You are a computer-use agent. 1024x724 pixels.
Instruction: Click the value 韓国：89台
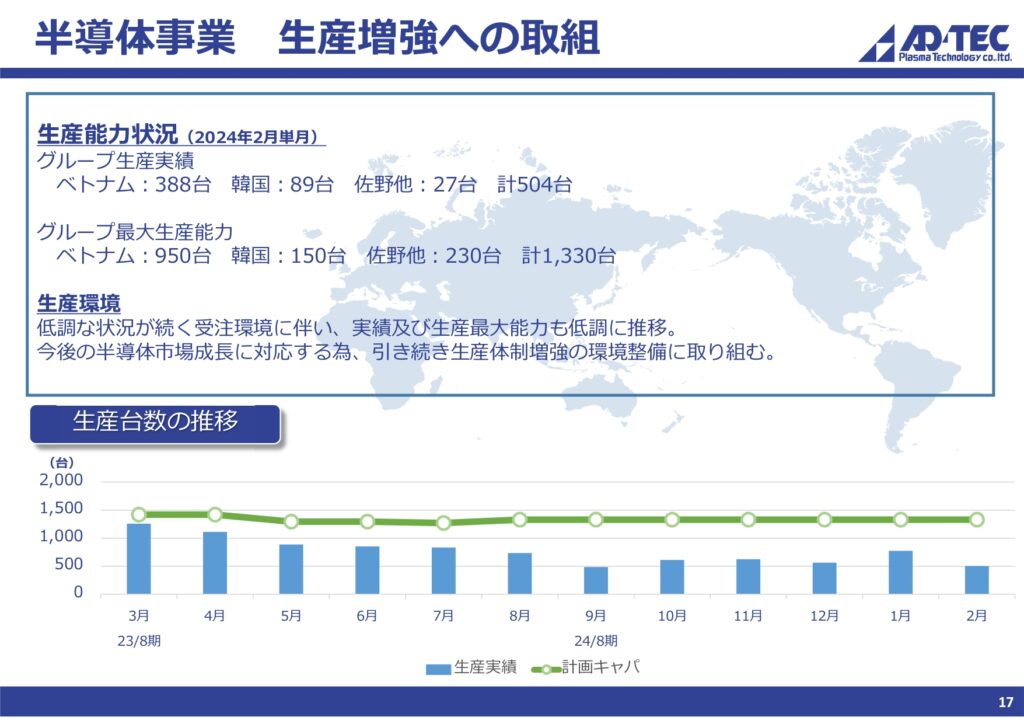pyautogui.click(x=283, y=184)
